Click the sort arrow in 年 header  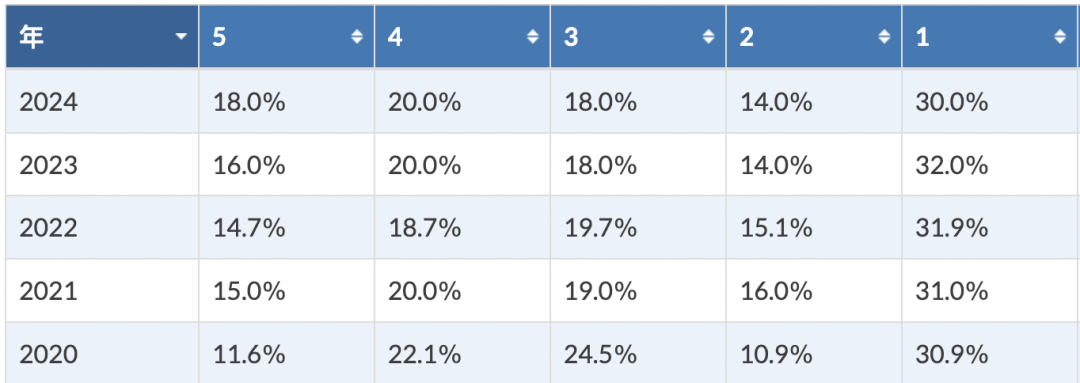[x=181, y=37]
